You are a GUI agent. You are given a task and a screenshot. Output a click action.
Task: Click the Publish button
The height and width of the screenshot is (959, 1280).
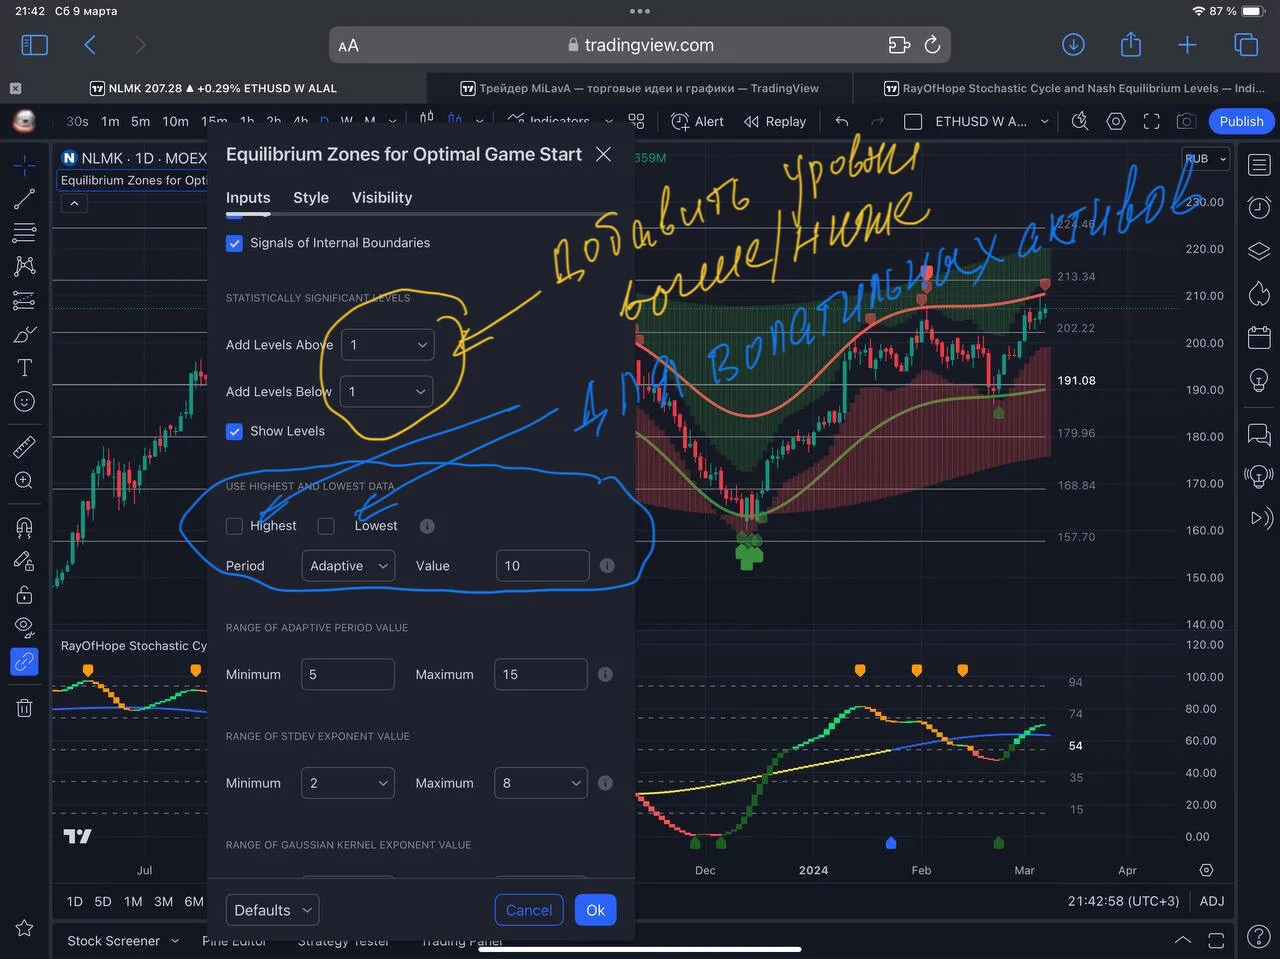pyautogui.click(x=1241, y=121)
